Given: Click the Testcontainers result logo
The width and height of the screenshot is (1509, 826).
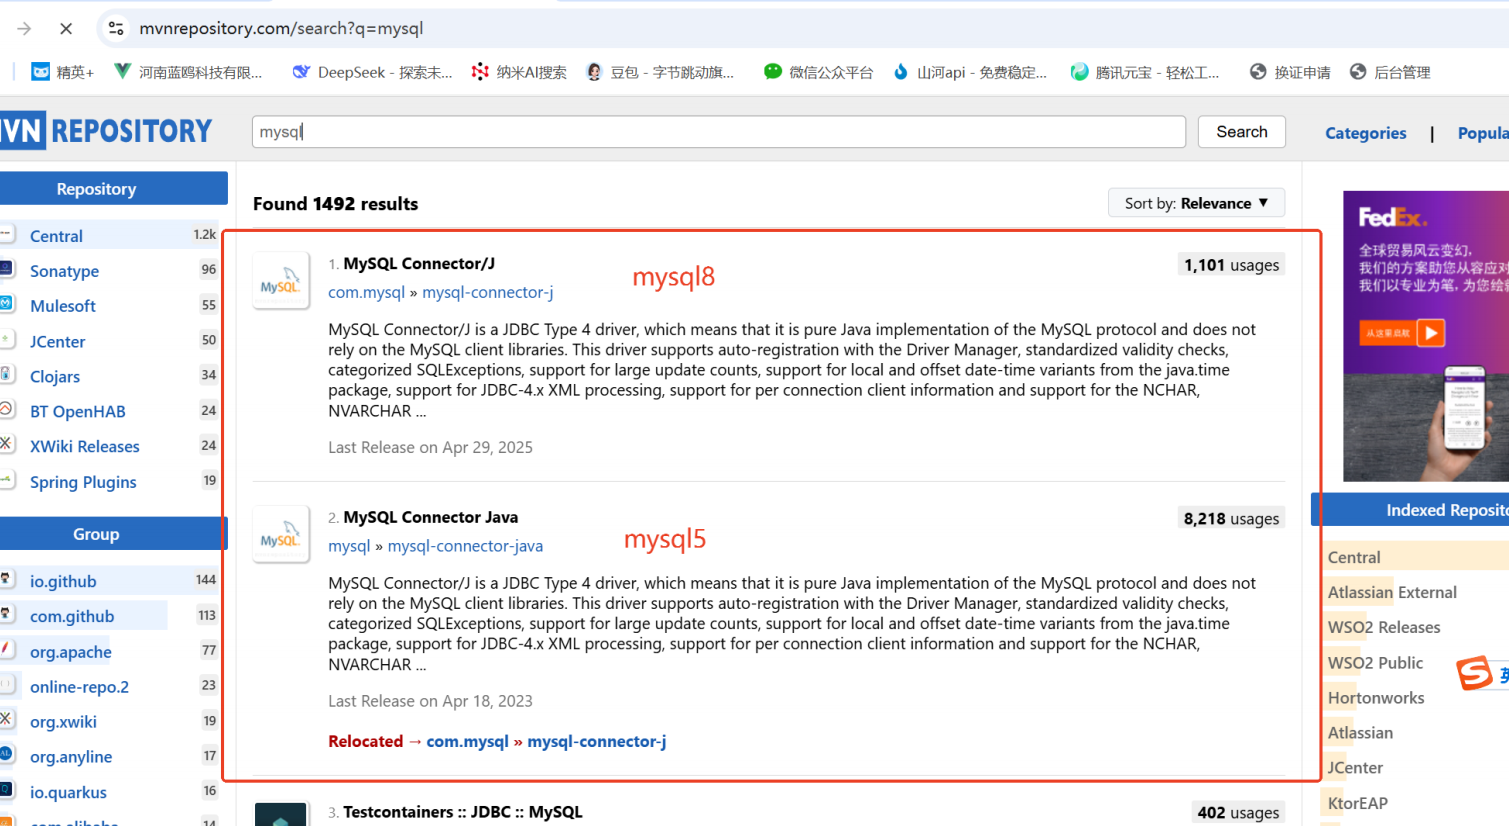Looking at the screenshot, I should [281, 814].
